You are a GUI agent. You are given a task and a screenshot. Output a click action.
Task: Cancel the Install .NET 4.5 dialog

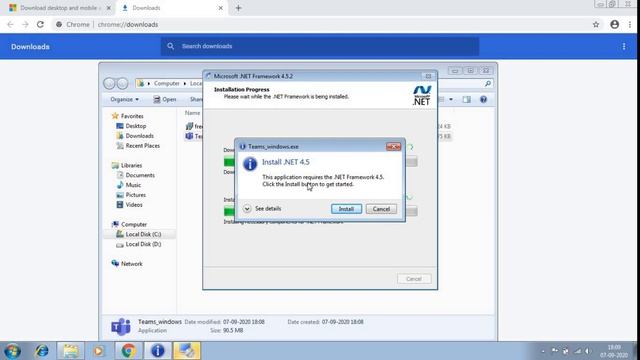point(381,209)
